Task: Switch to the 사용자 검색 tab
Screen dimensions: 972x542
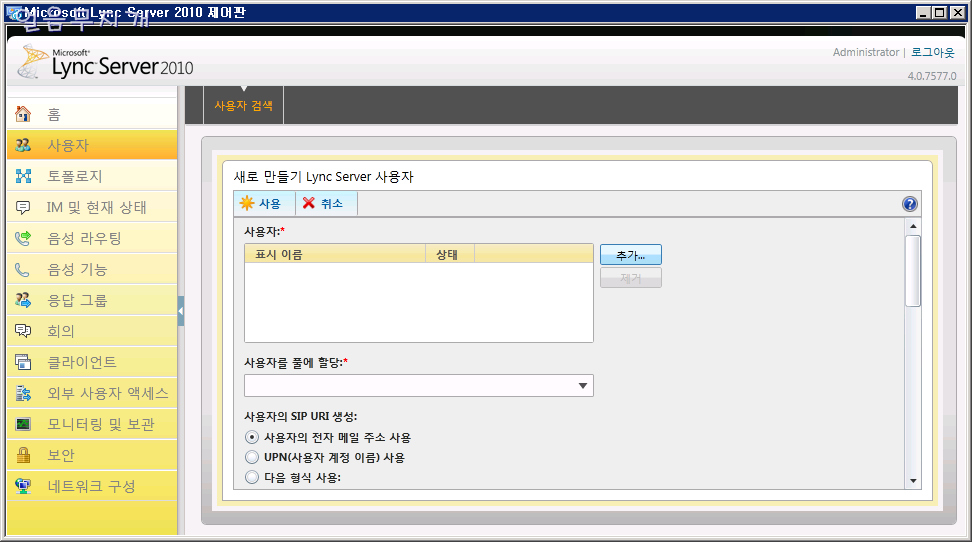Action: (244, 105)
